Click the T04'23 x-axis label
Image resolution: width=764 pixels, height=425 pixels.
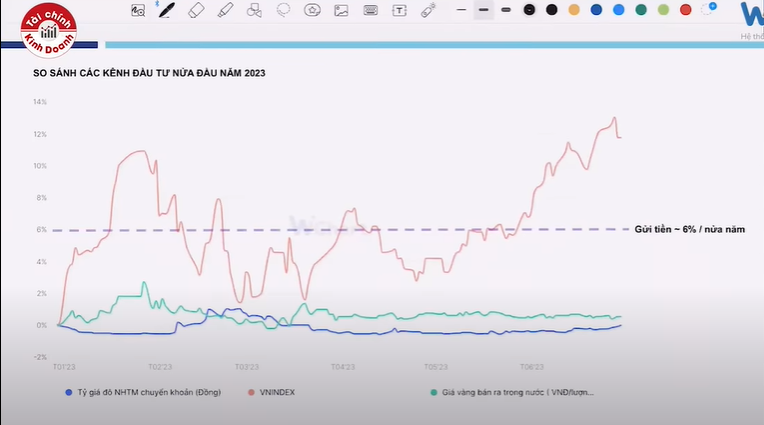click(343, 367)
